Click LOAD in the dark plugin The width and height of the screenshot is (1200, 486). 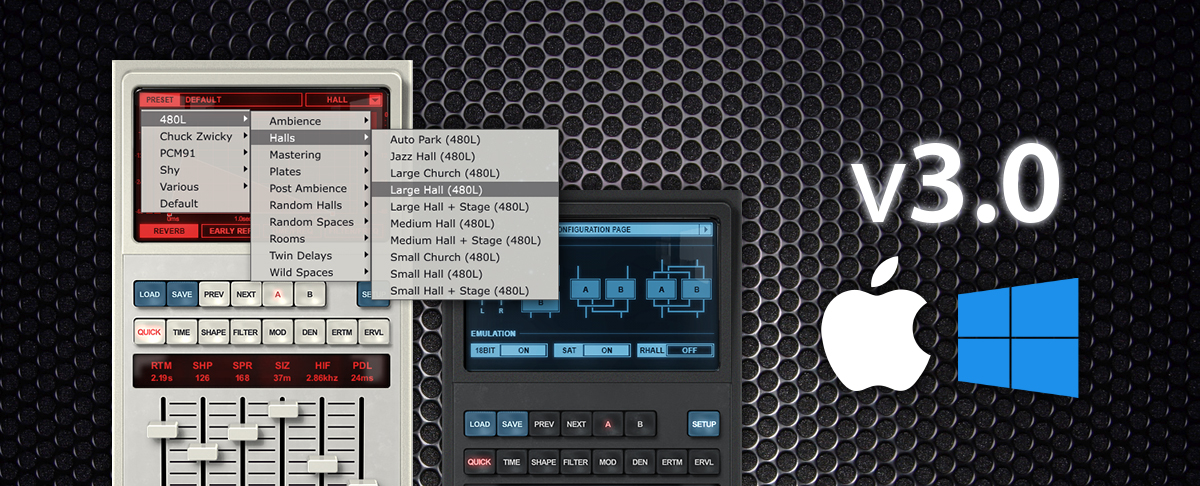click(480, 424)
